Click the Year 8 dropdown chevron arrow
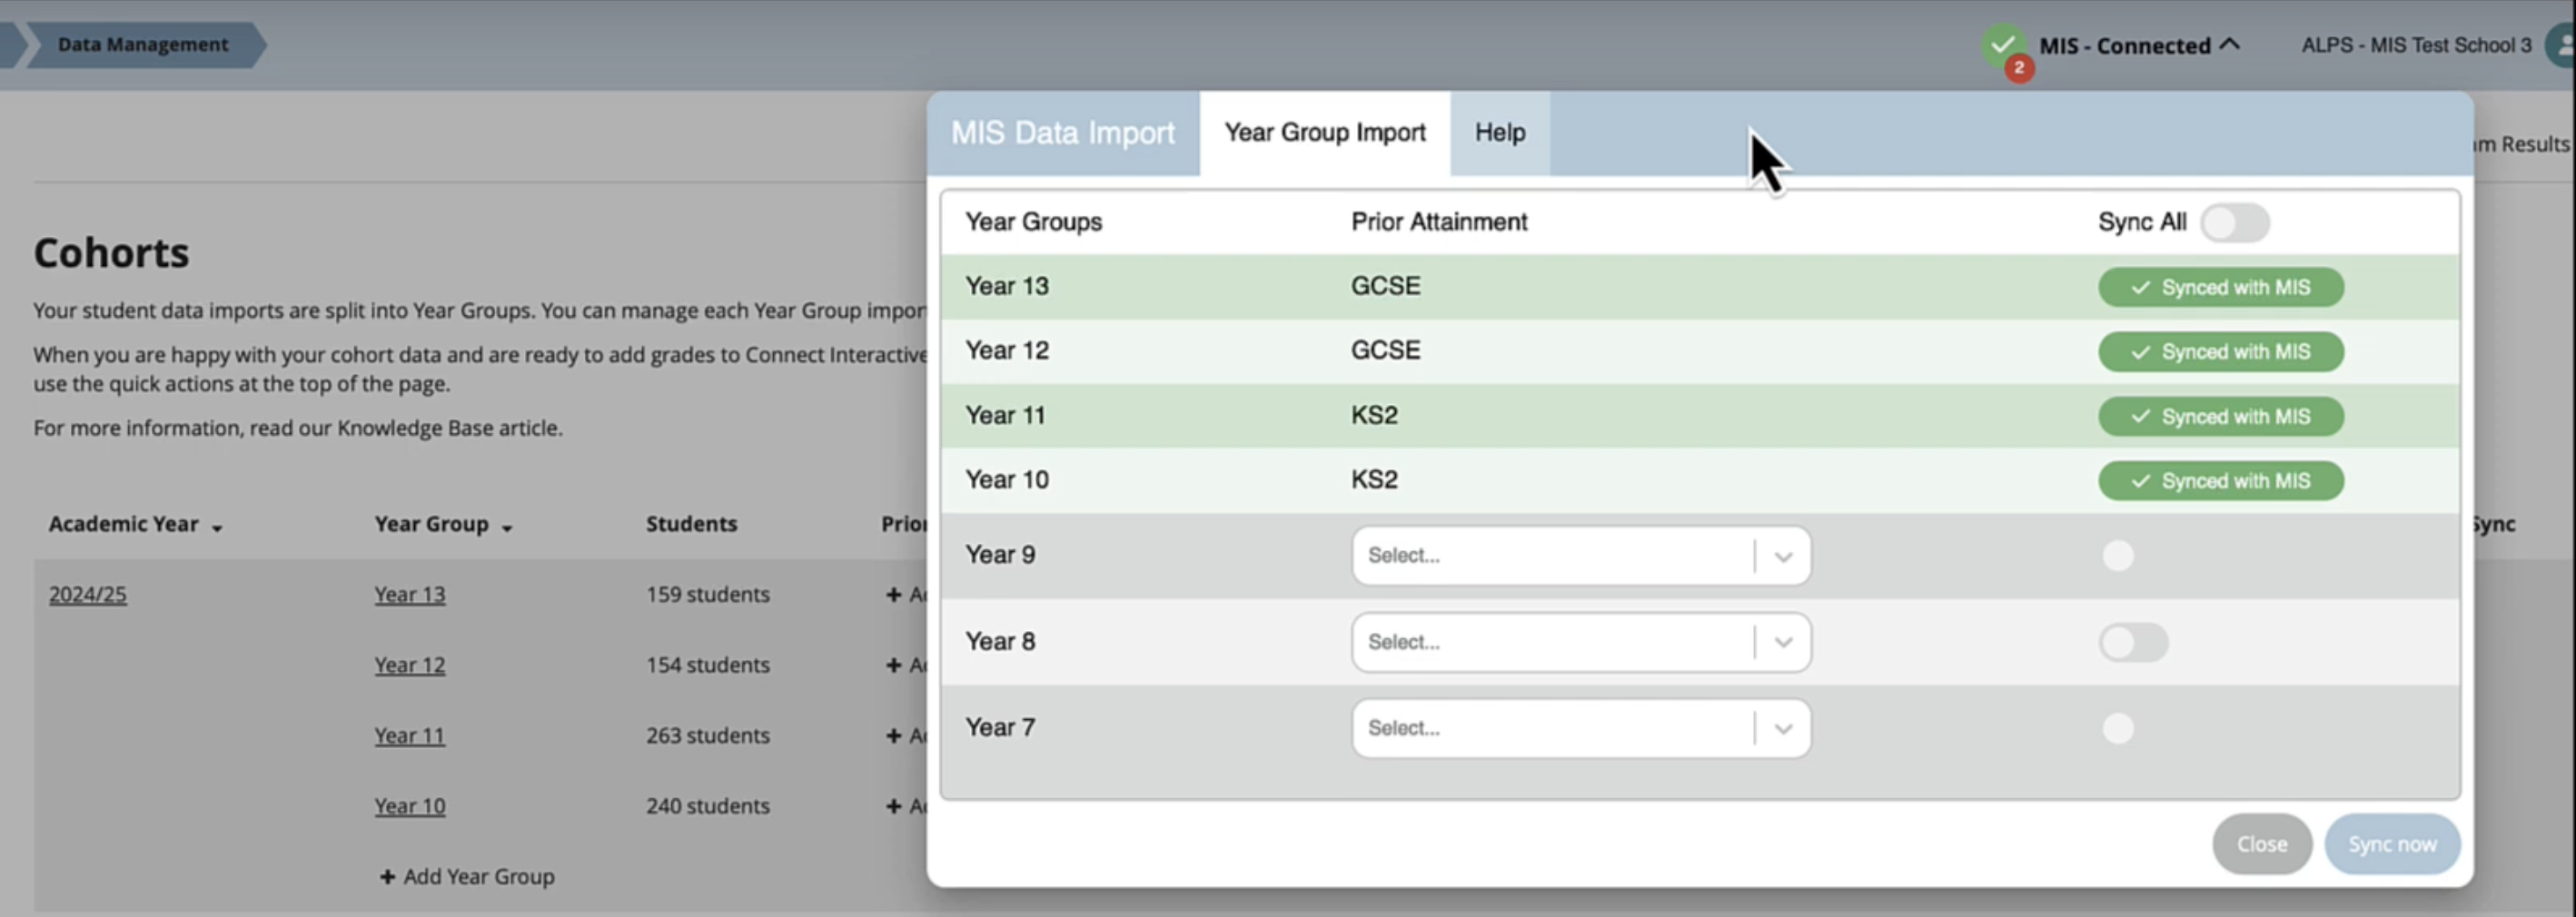This screenshot has height=917, width=2576. 1783,642
